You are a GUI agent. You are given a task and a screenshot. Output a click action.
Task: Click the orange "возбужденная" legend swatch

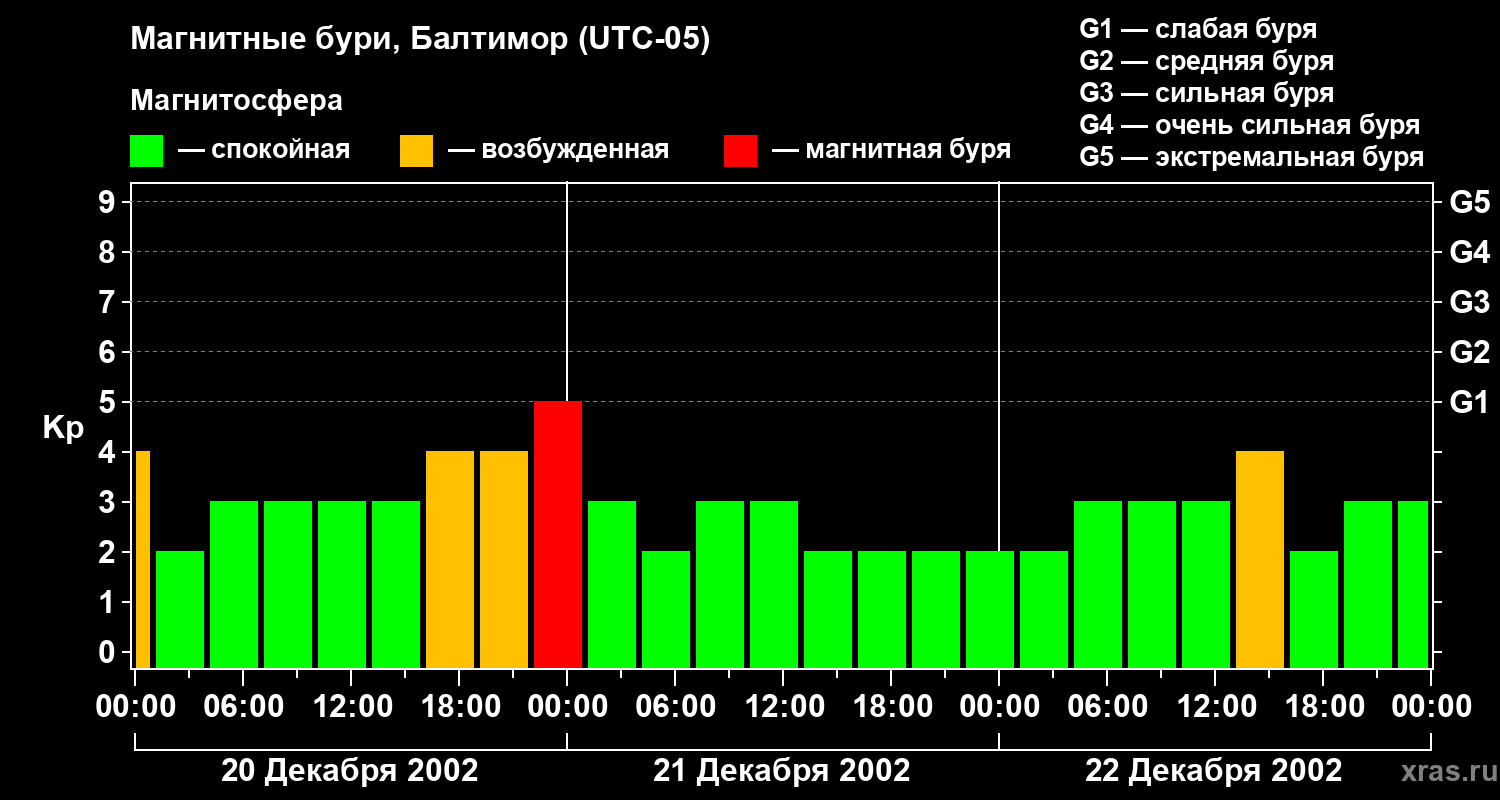[416, 151]
